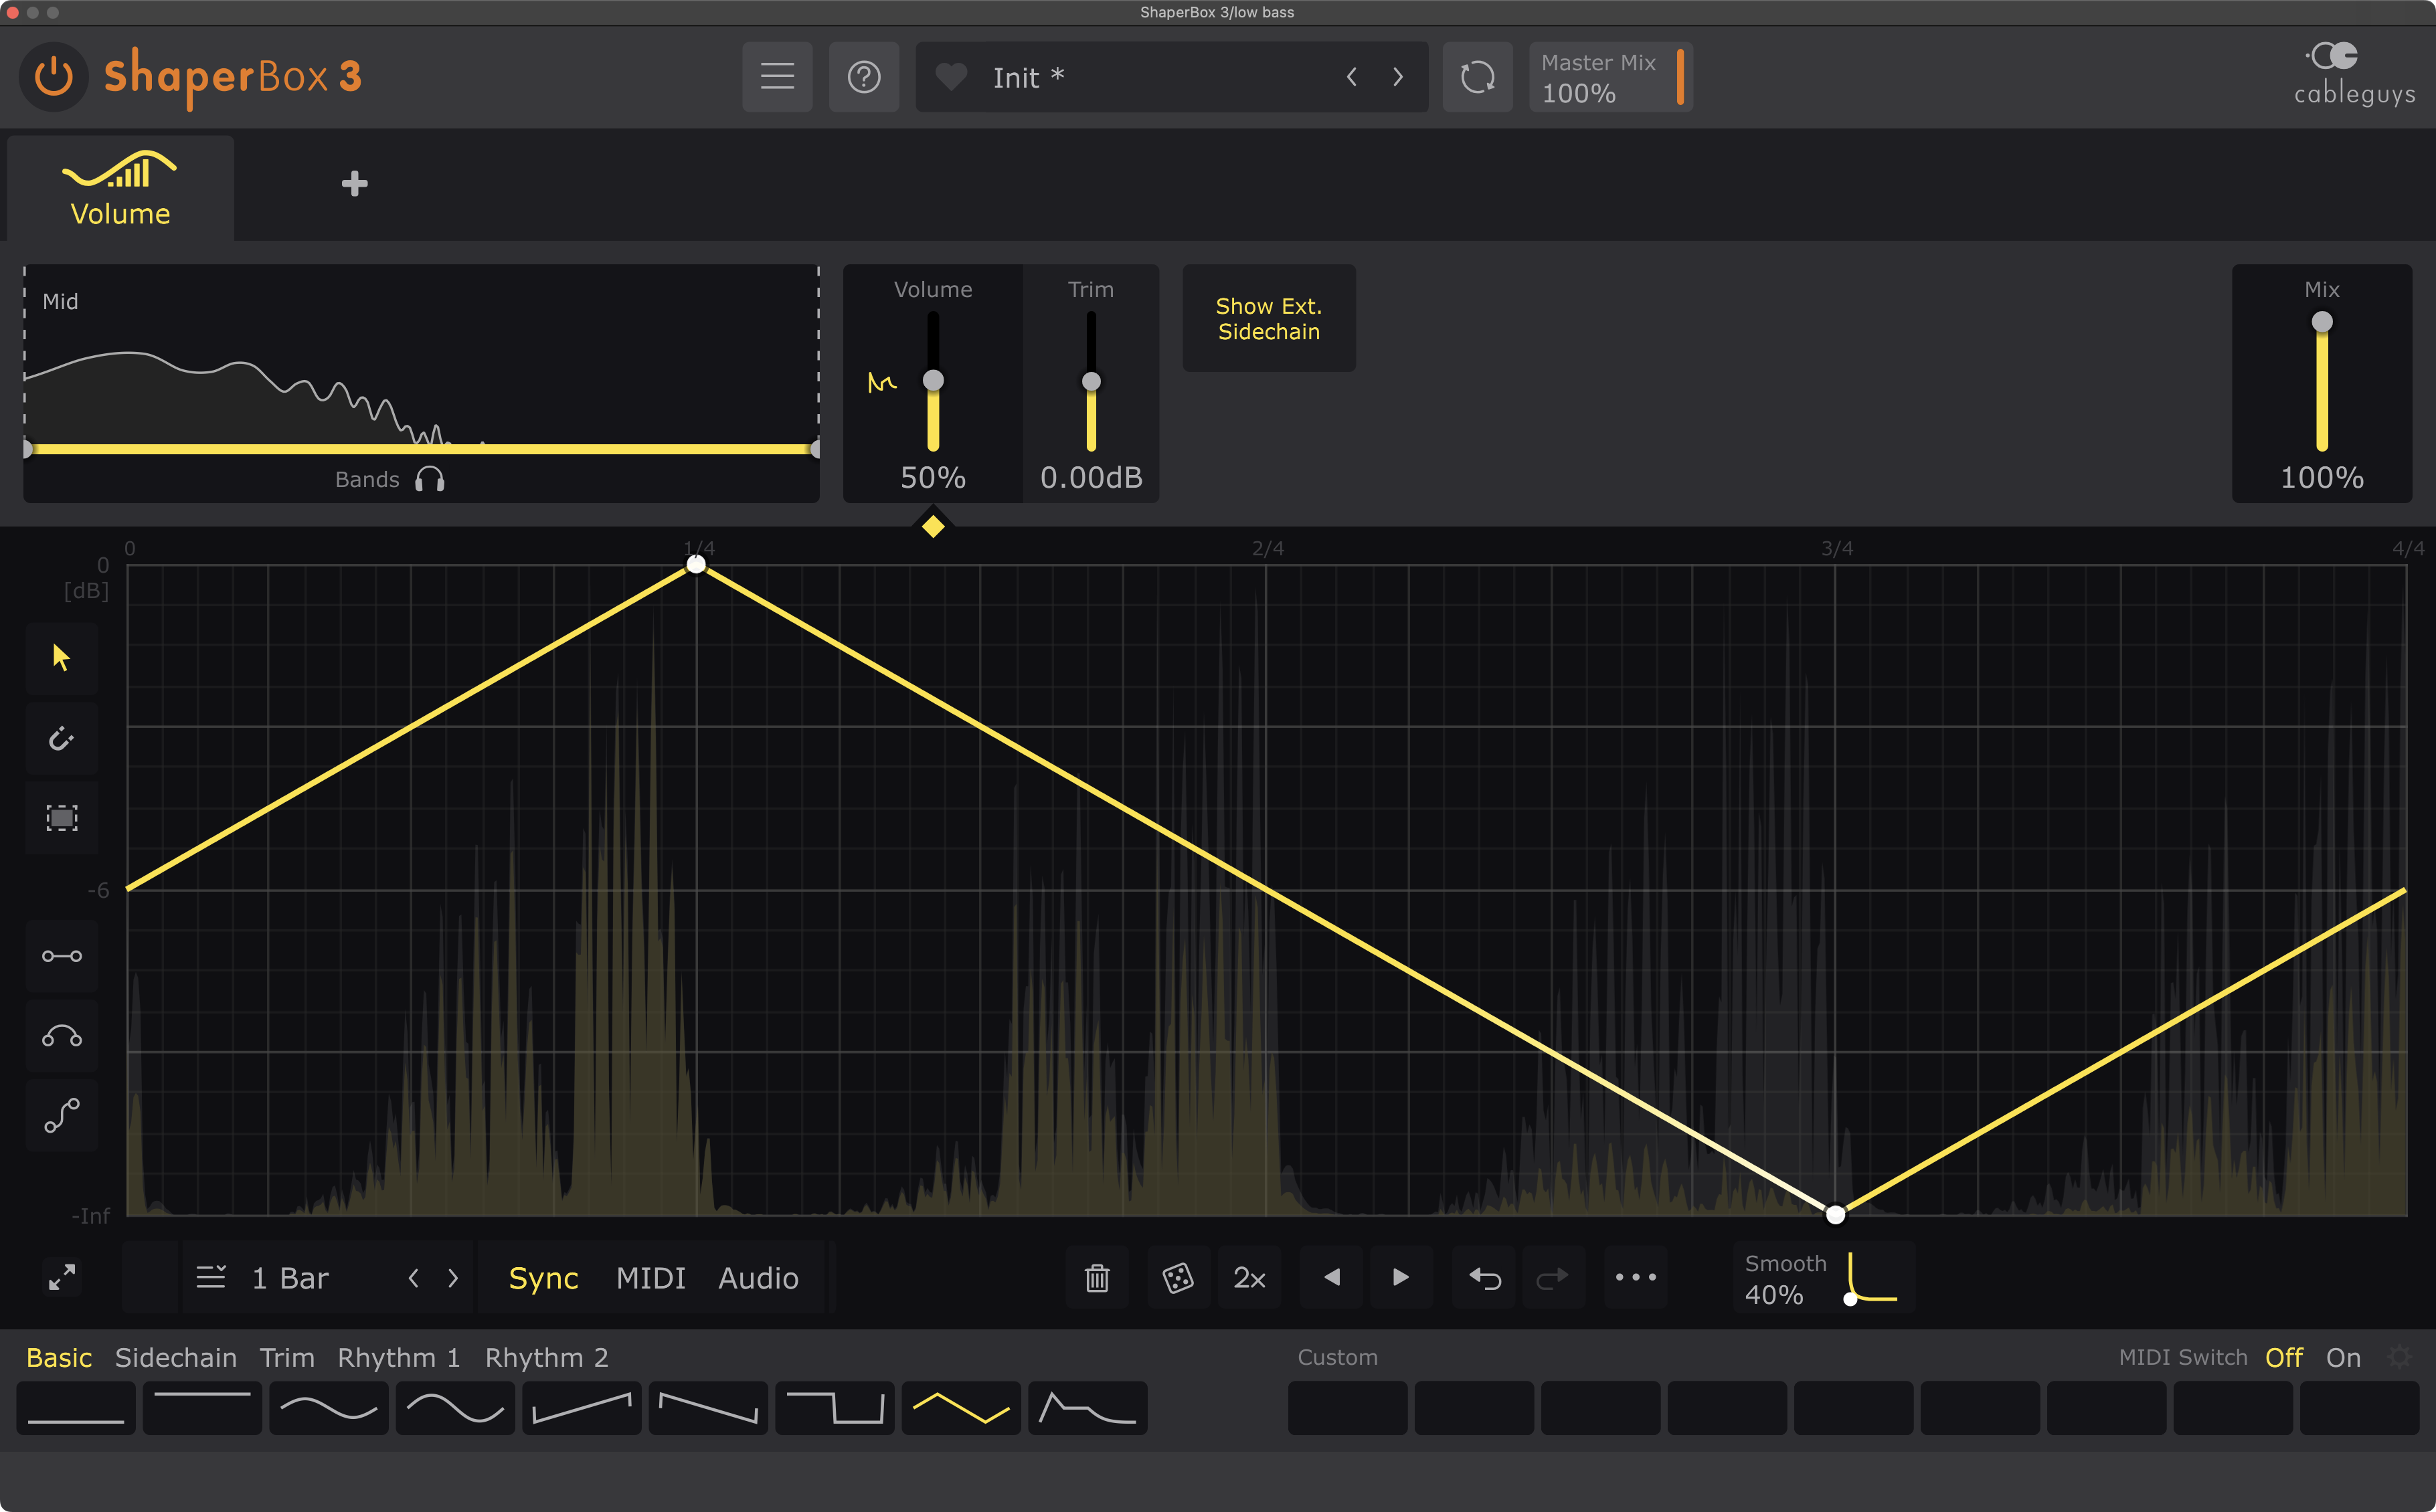Click Show Ext. Sidechain button

coord(1268,318)
